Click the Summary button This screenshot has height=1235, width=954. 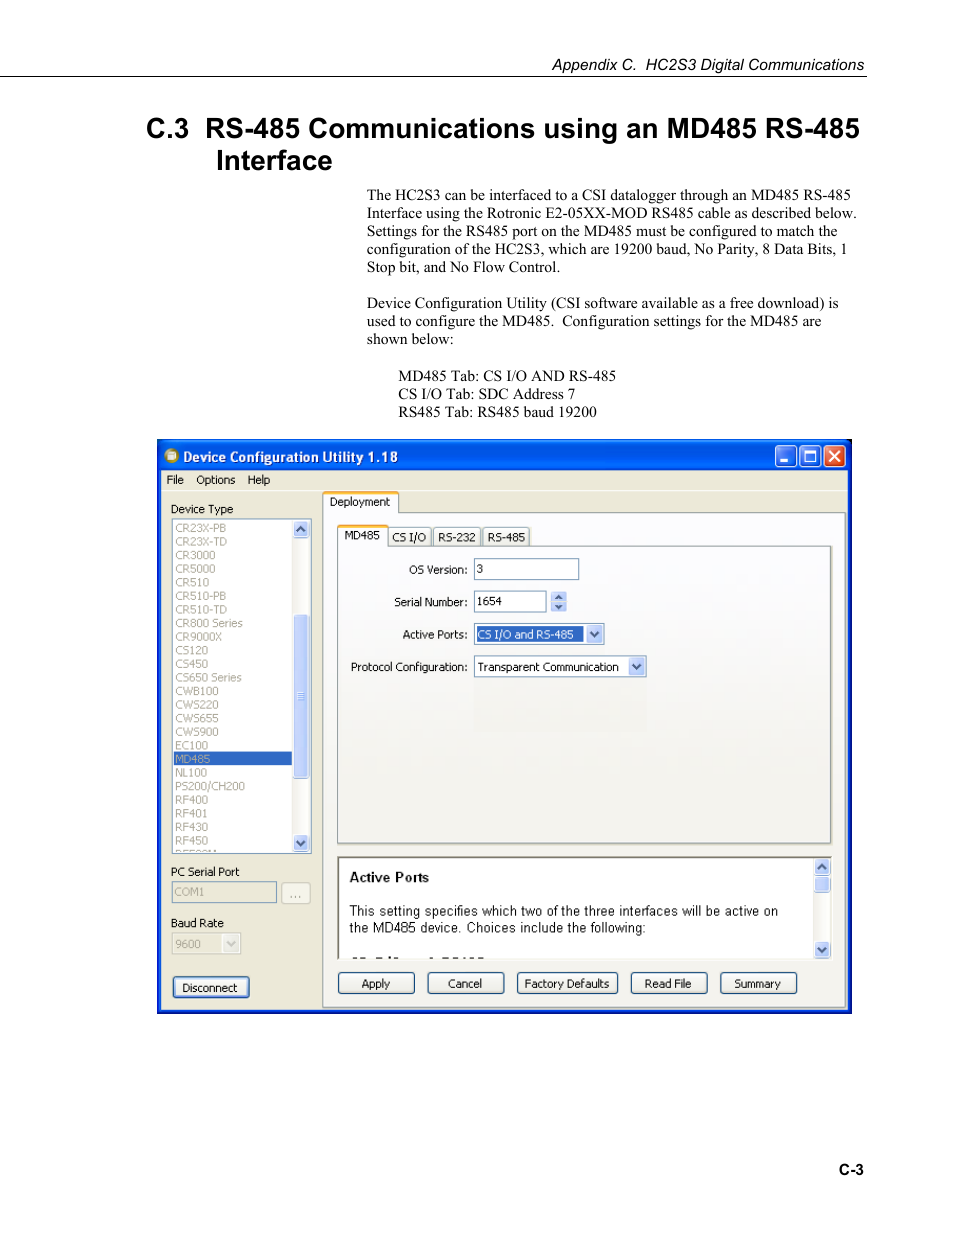click(x=758, y=983)
